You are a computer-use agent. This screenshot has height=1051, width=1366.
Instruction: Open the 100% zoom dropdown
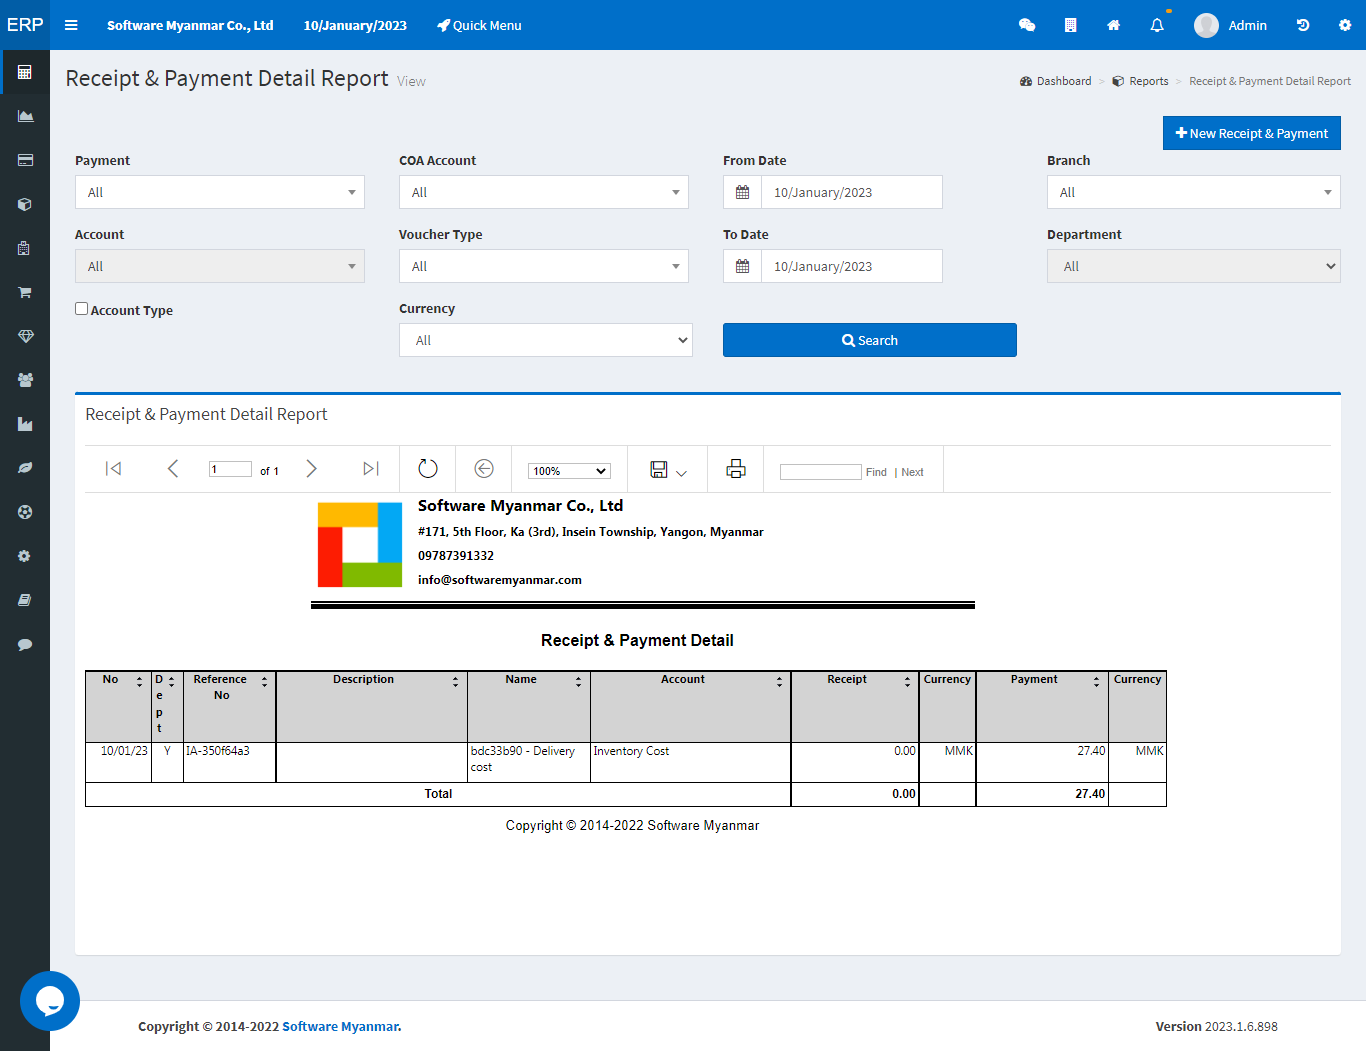point(569,471)
